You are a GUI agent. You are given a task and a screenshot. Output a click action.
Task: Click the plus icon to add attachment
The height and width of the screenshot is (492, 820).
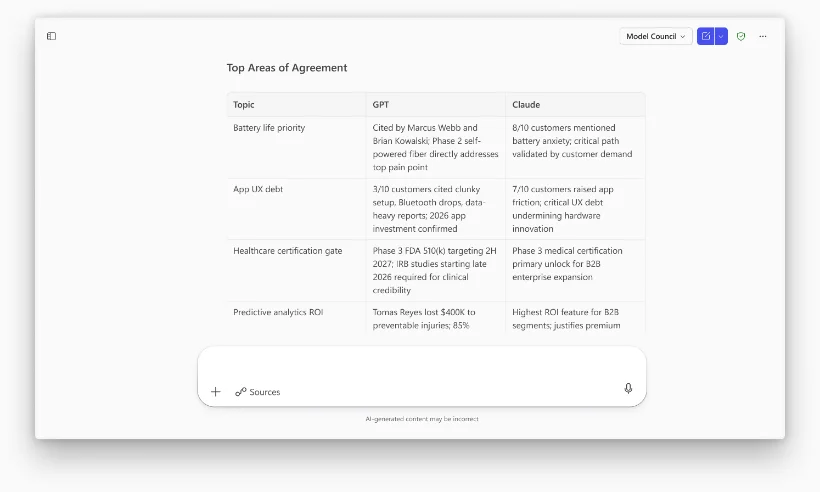point(215,391)
